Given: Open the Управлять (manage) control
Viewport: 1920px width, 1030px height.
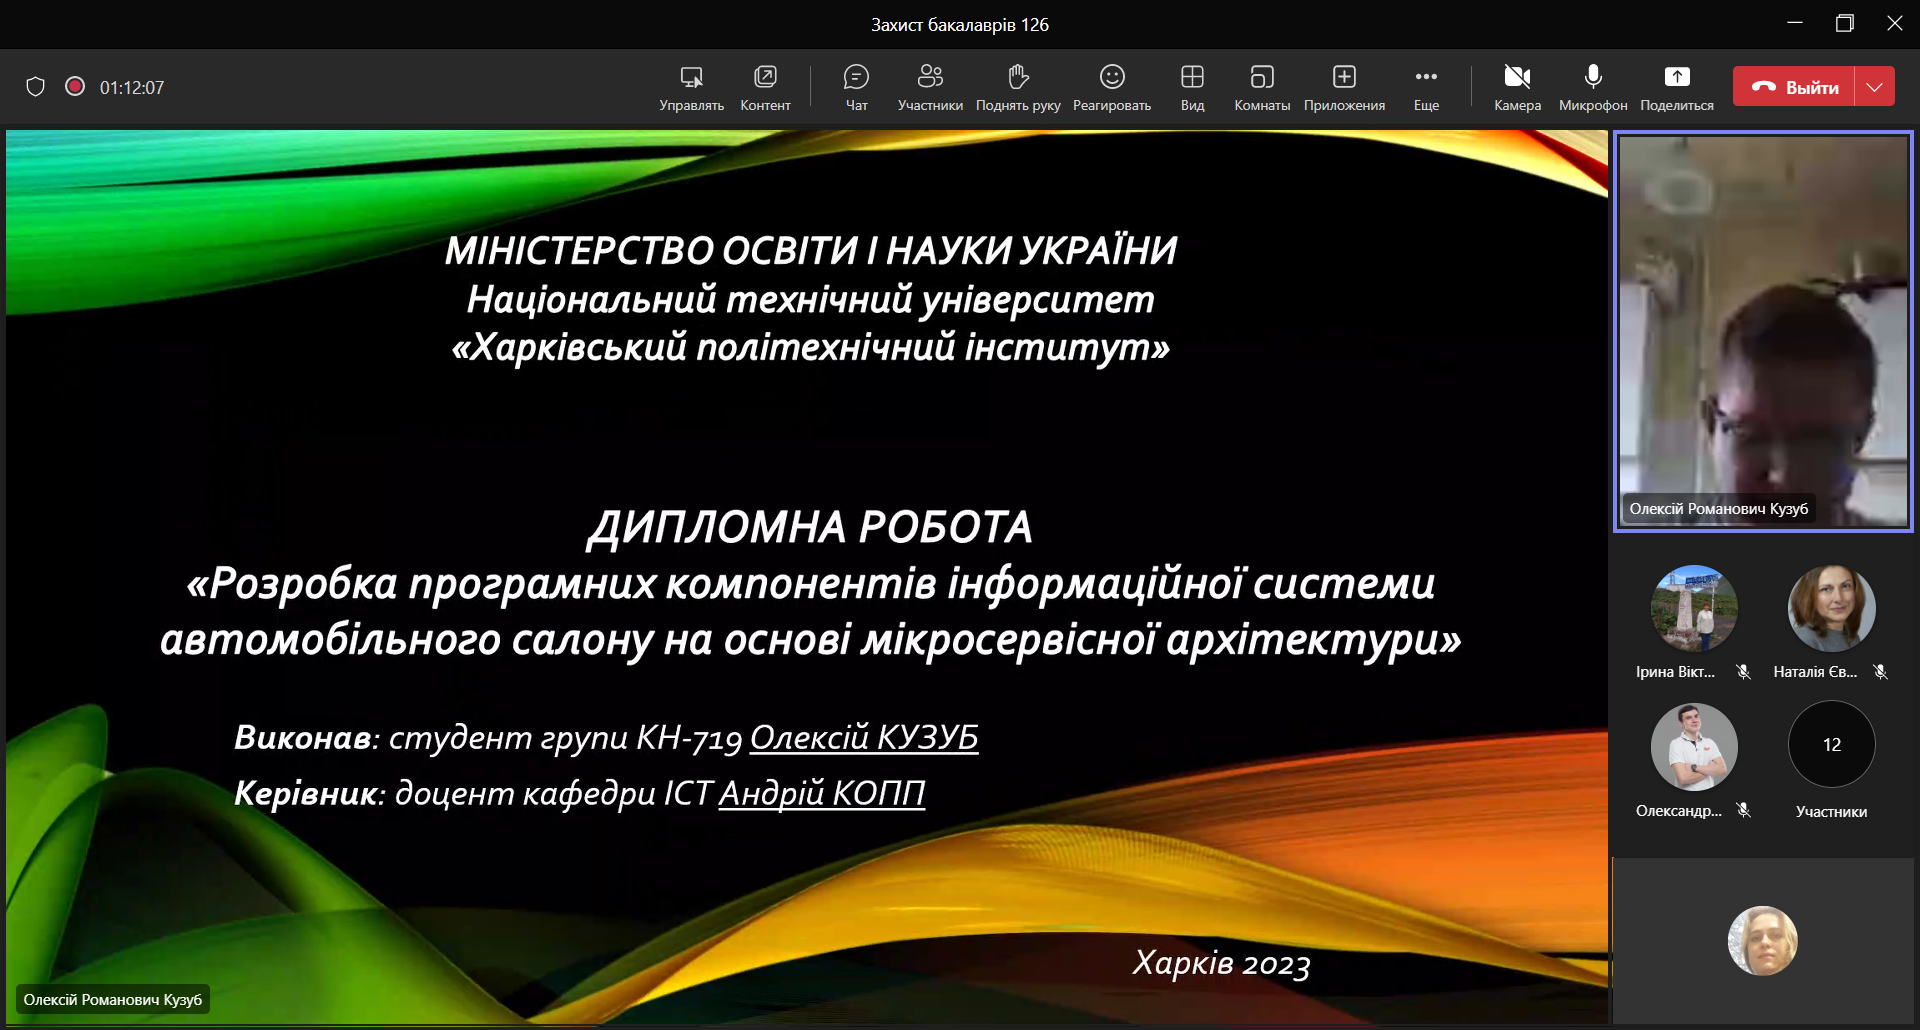Looking at the screenshot, I should click(691, 88).
